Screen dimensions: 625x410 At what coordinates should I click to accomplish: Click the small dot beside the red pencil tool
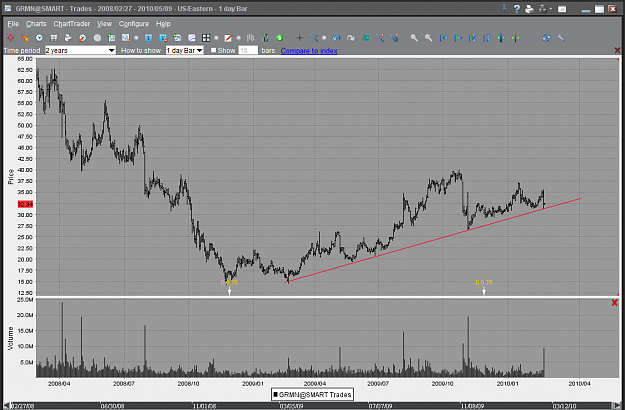(x=239, y=38)
